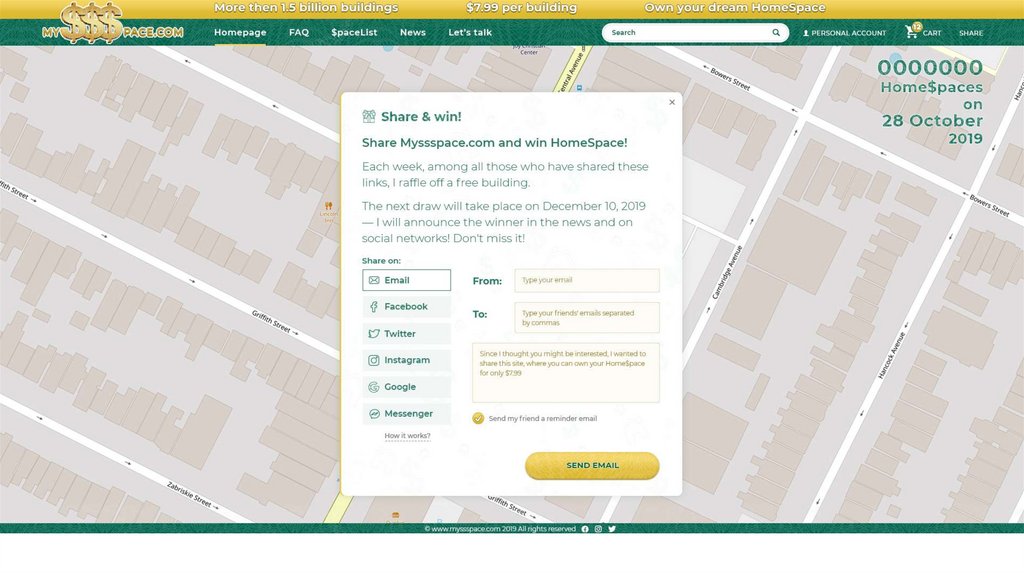The image size is (1024, 574).
Task: Click the From email input field
Action: 587,280
